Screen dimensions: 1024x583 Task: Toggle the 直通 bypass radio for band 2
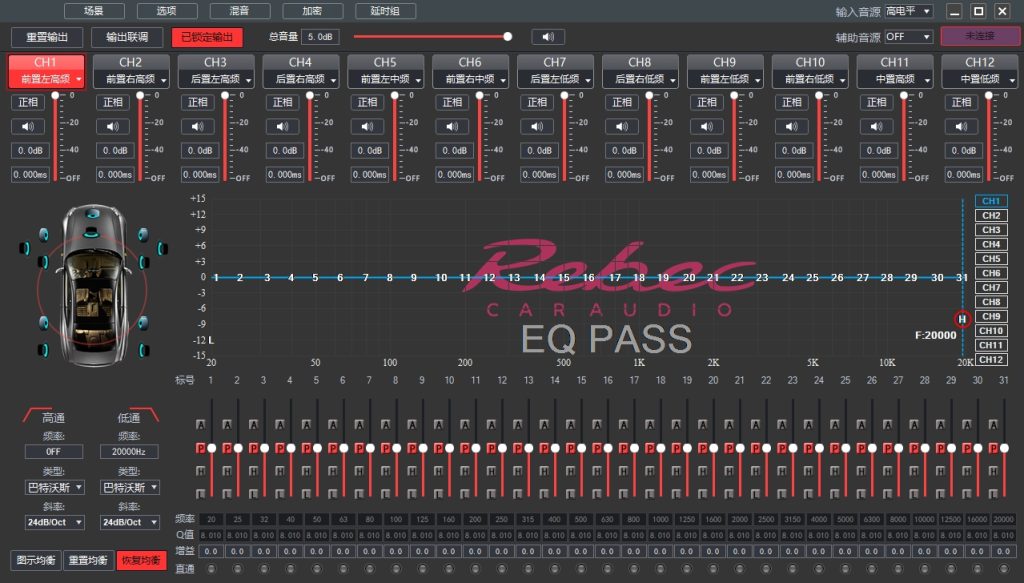tap(237, 569)
